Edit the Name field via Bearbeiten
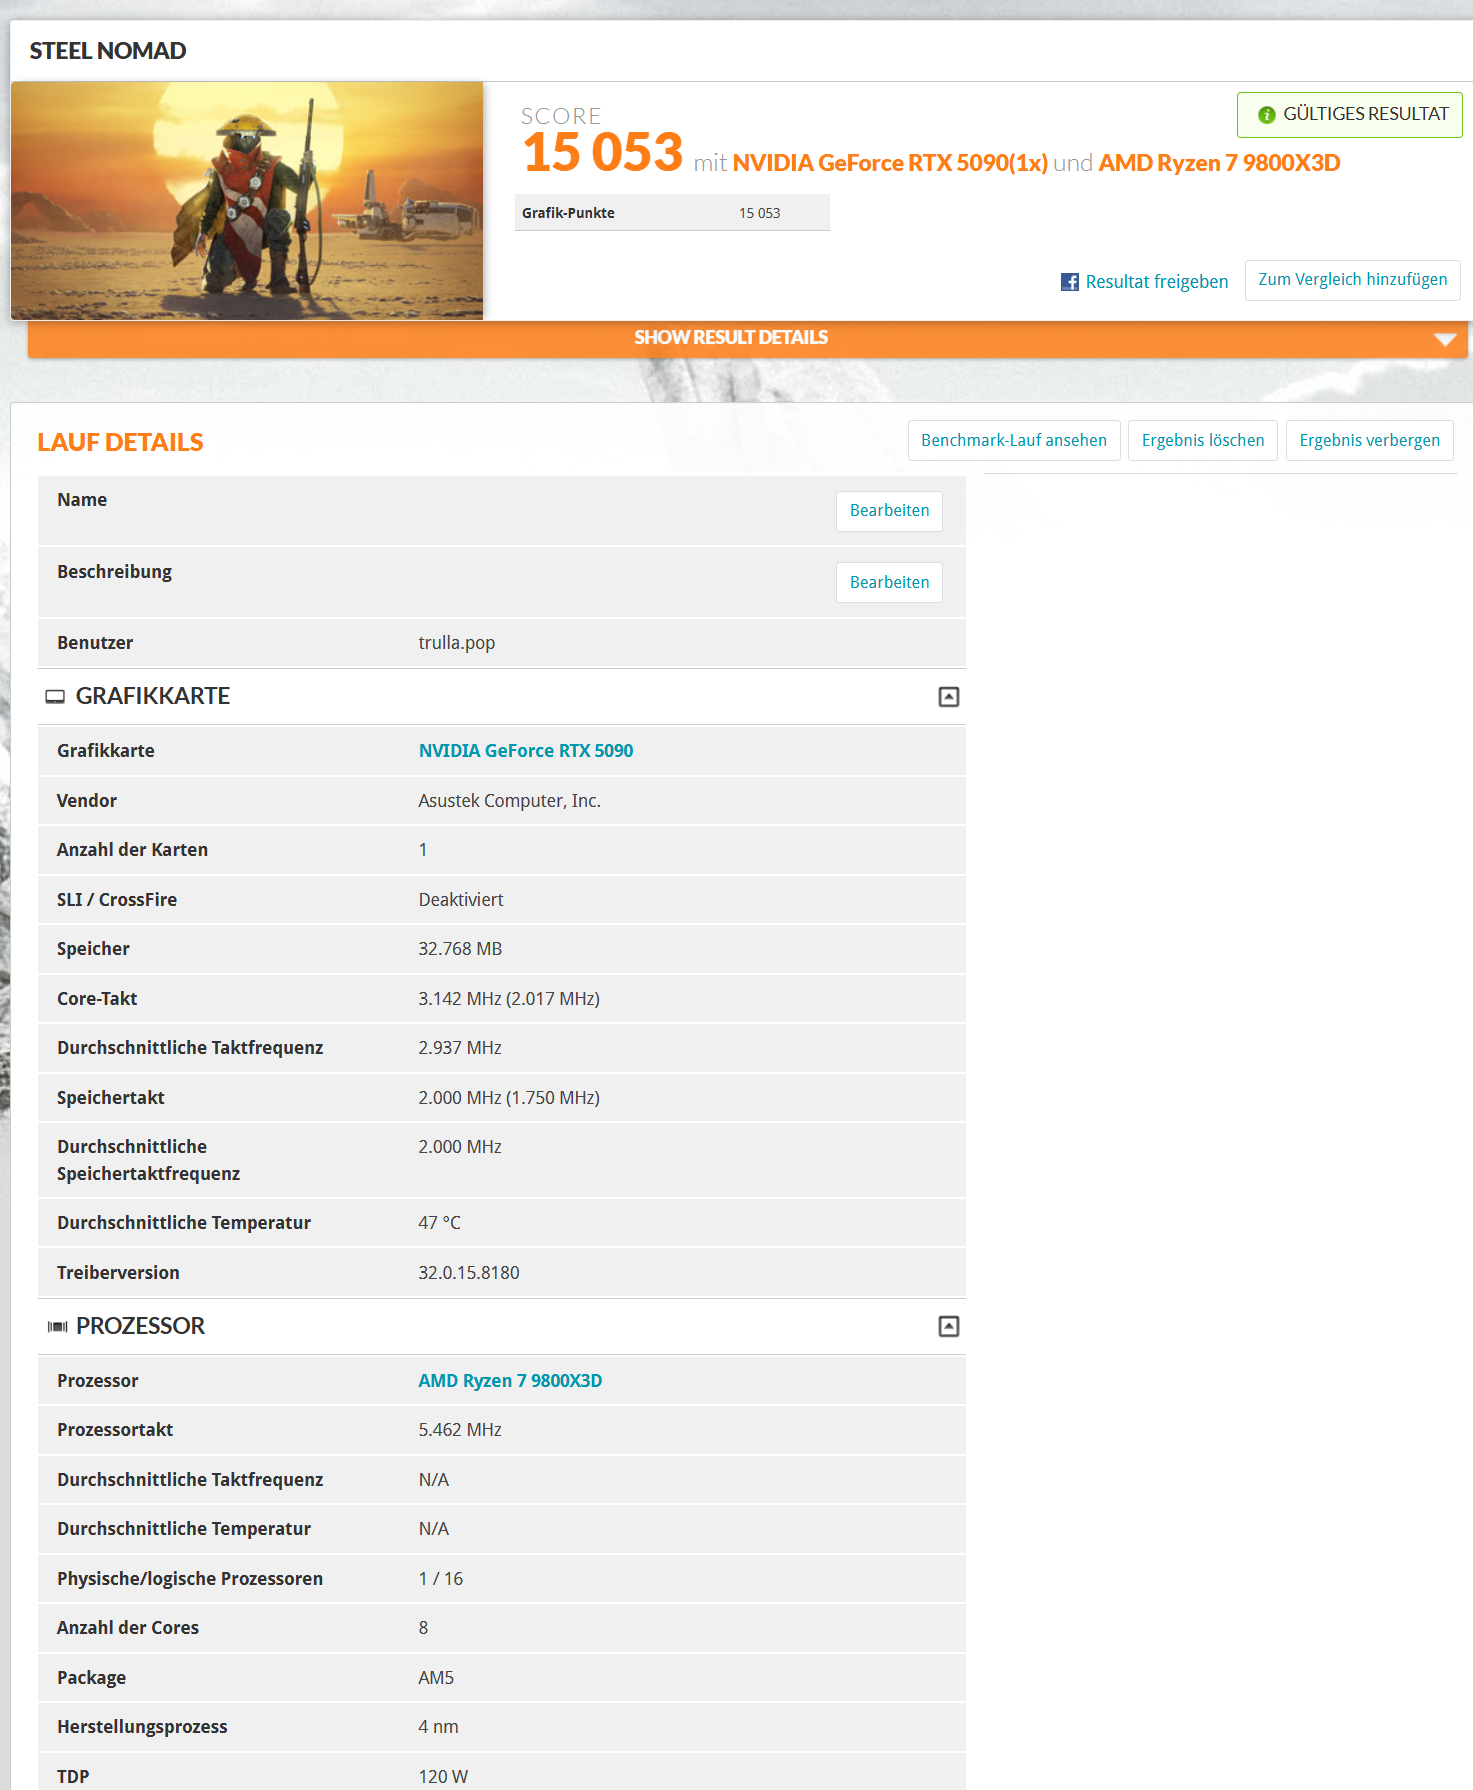The width and height of the screenshot is (1473, 1790). (889, 511)
